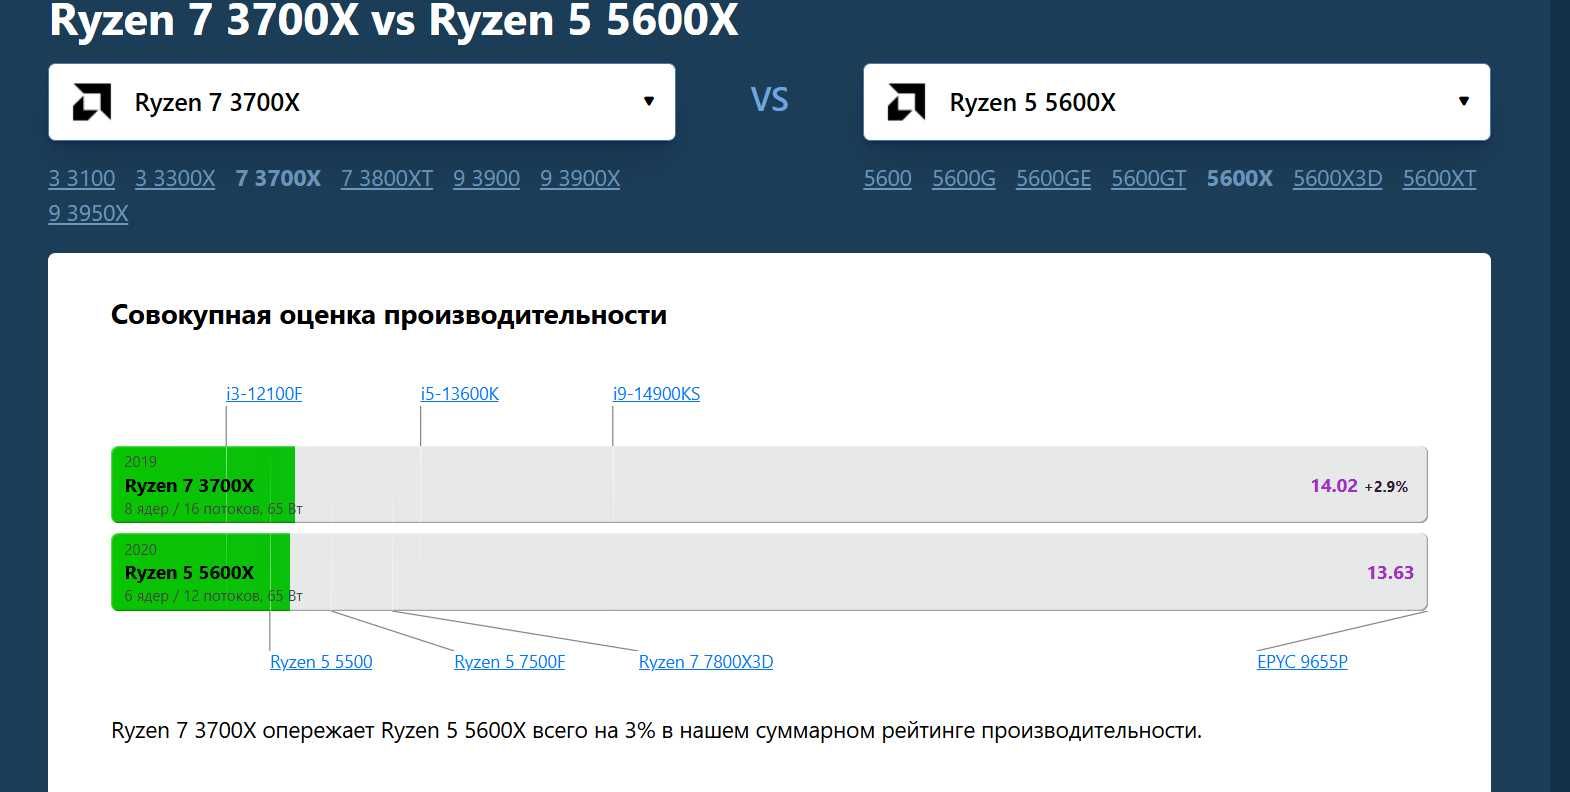This screenshot has height=792, width=1570.
Task: Open the Ryzen 7 7800X3D reference link
Action: [x=706, y=662]
